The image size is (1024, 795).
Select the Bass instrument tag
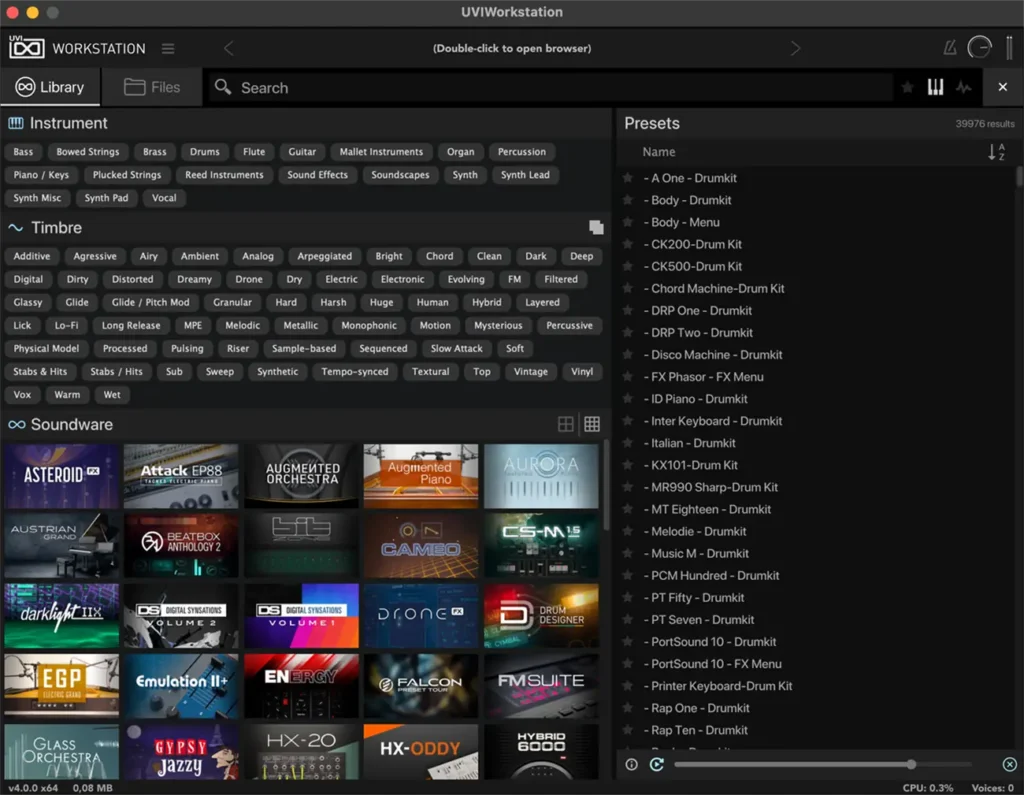click(x=23, y=152)
